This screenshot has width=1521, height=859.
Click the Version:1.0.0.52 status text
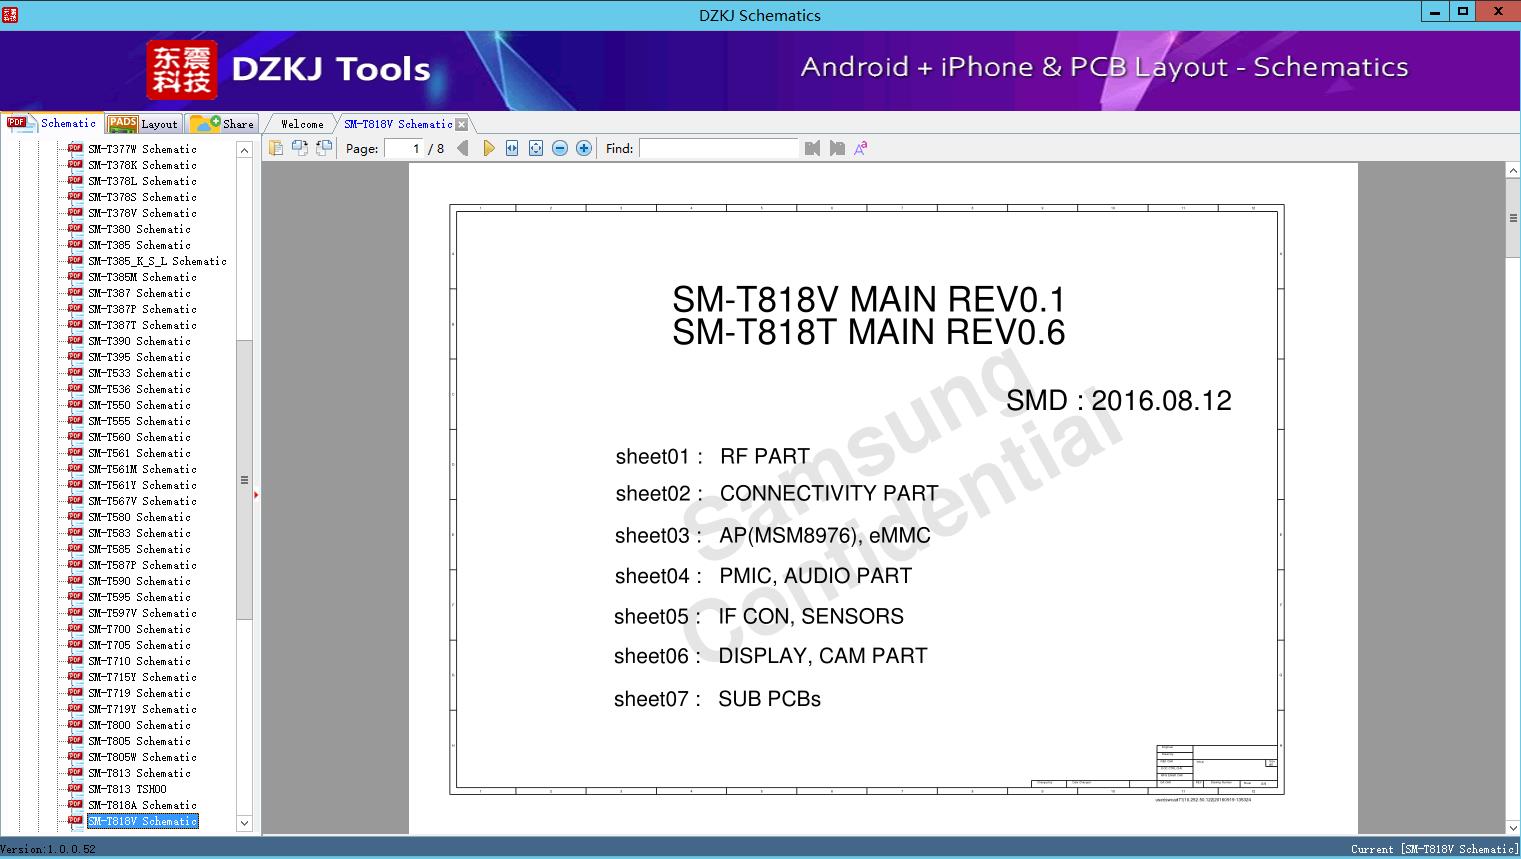[x=48, y=849]
